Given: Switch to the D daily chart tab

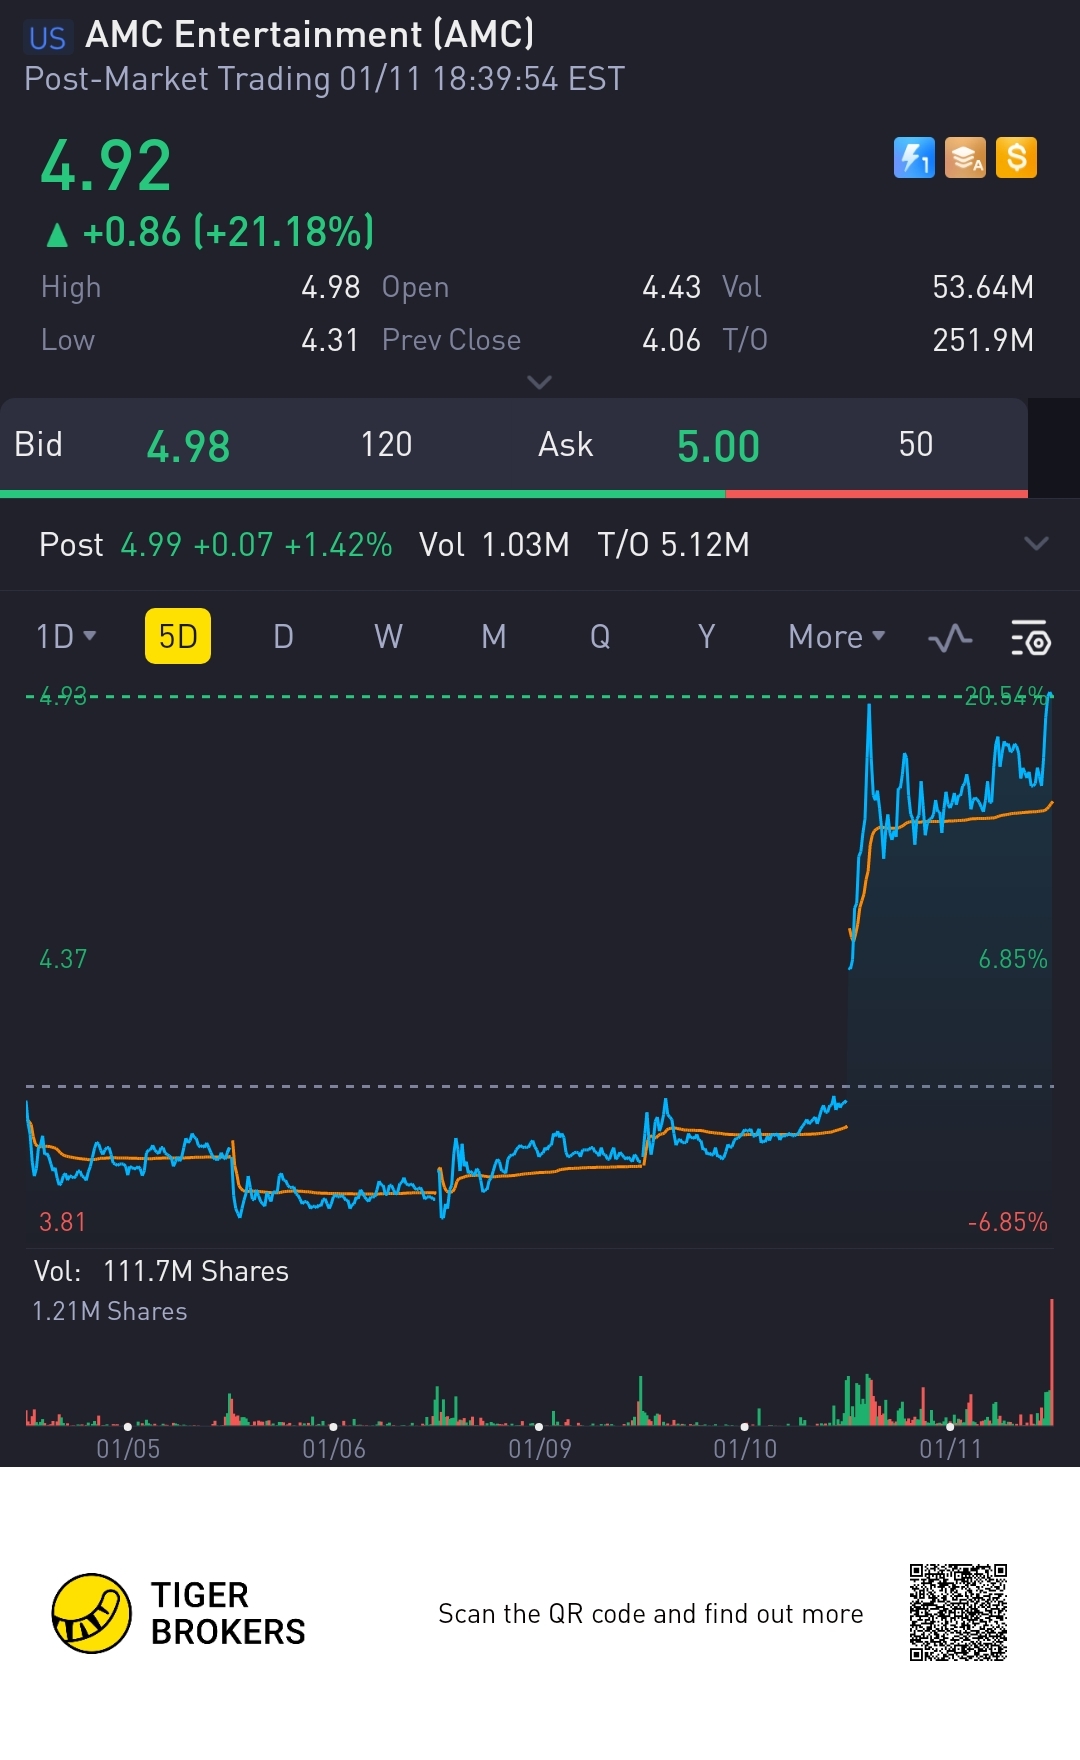Looking at the screenshot, I should 283,636.
